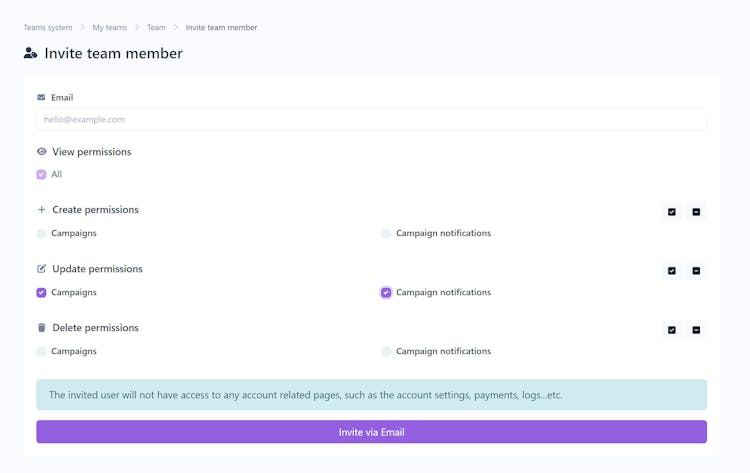Deselect all Create permissions minus icon

pyautogui.click(x=696, y=212)
